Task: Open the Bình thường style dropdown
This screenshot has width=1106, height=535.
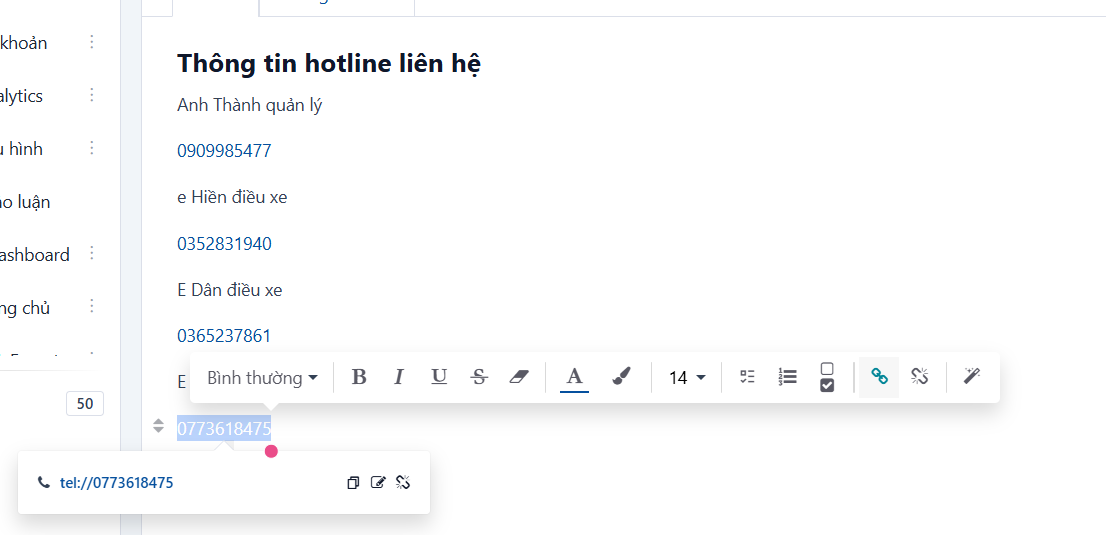Action: click(x=262, y=378)
